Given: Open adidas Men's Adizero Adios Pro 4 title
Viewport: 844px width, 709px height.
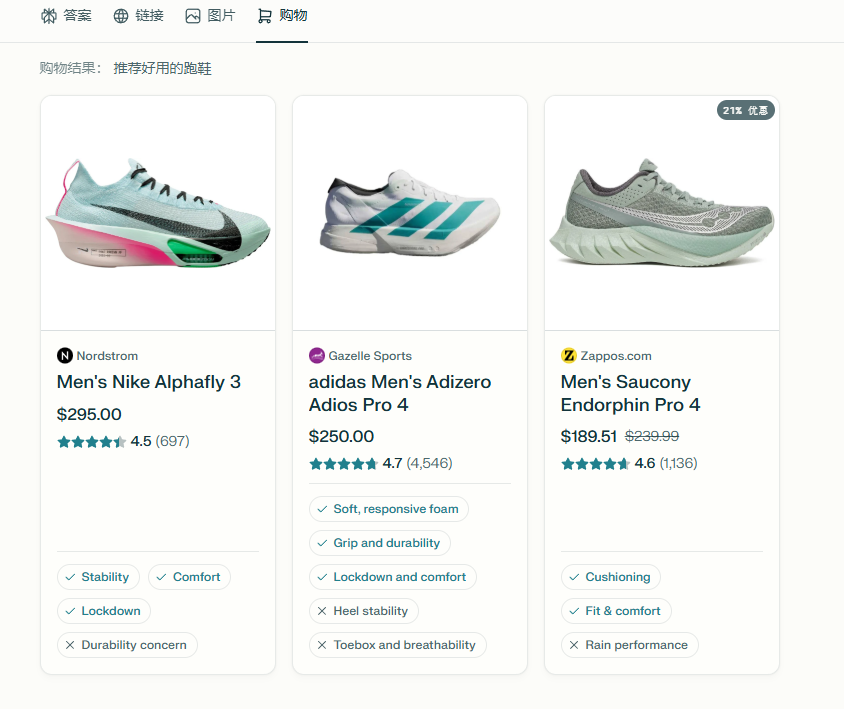Looking at the screenshot, I should click(400, 394).
